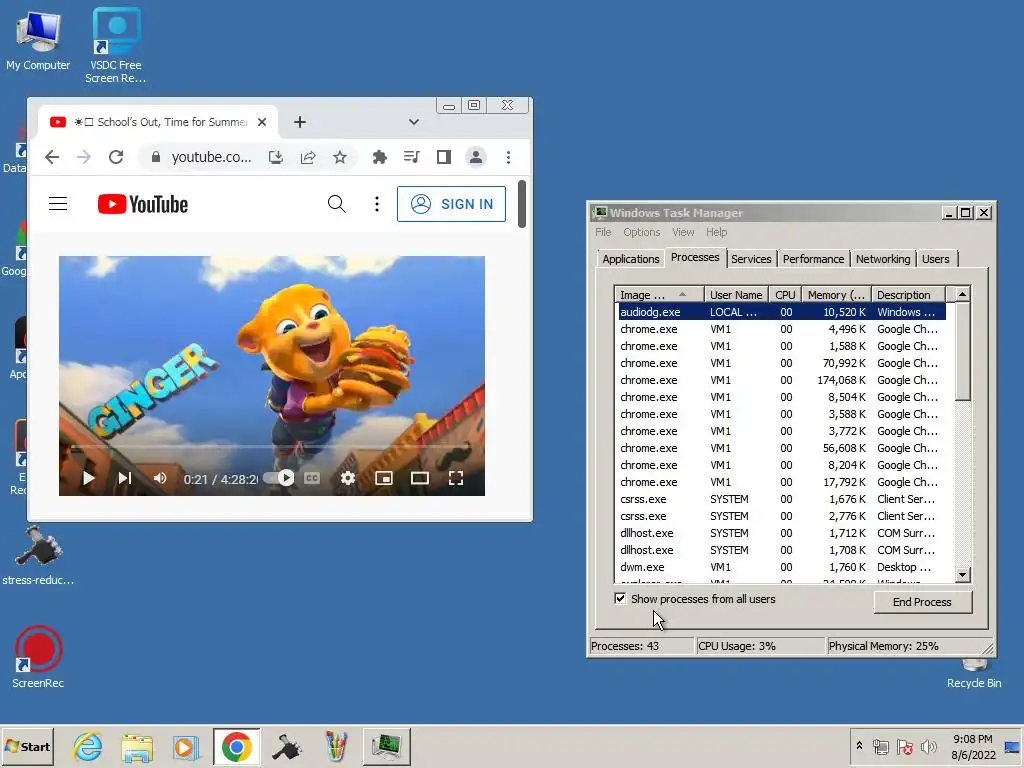
Task: Click the YouTube SIGN IN button
Action: (x=451, y=204)
